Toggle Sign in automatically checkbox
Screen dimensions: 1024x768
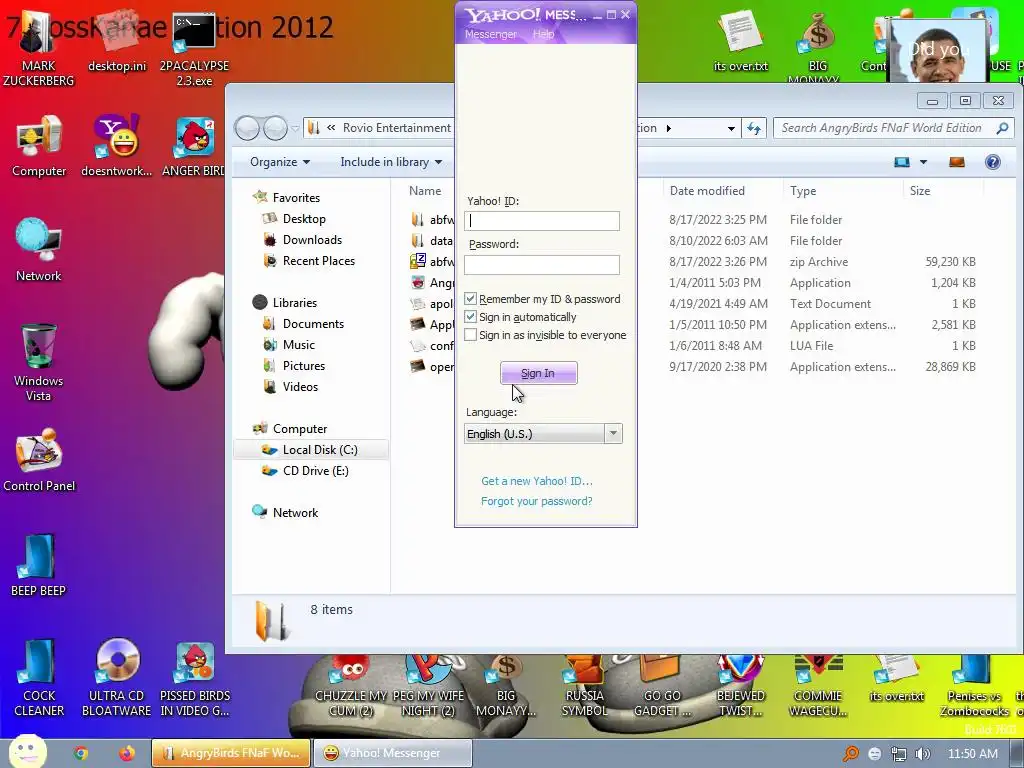(x=470, y=317)
